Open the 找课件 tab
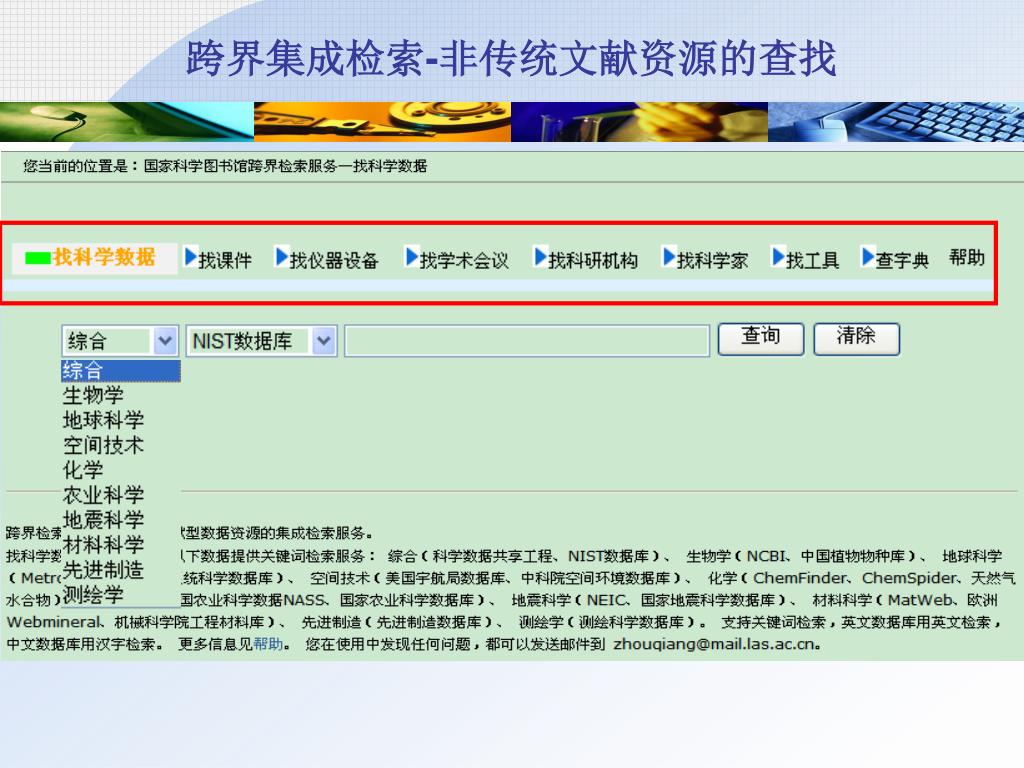Viewport: 1024px width, 768px height. point(225,260)
